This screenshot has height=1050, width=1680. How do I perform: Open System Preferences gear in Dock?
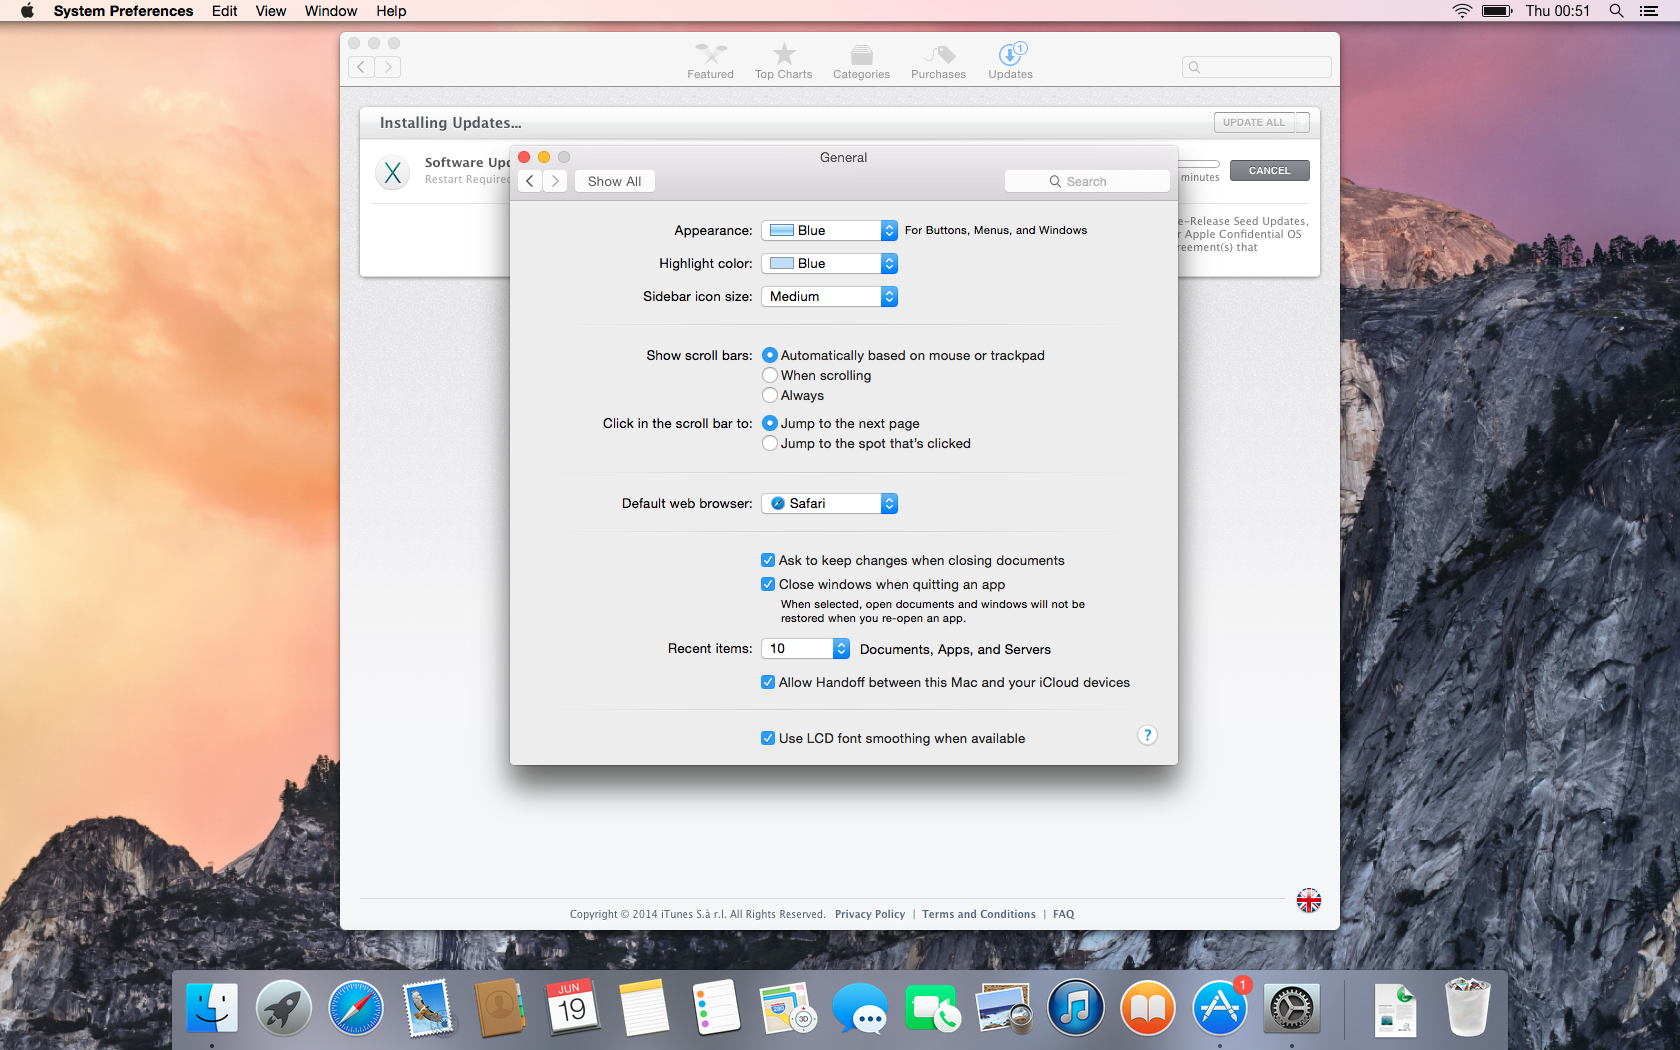pos(1292,1008)
